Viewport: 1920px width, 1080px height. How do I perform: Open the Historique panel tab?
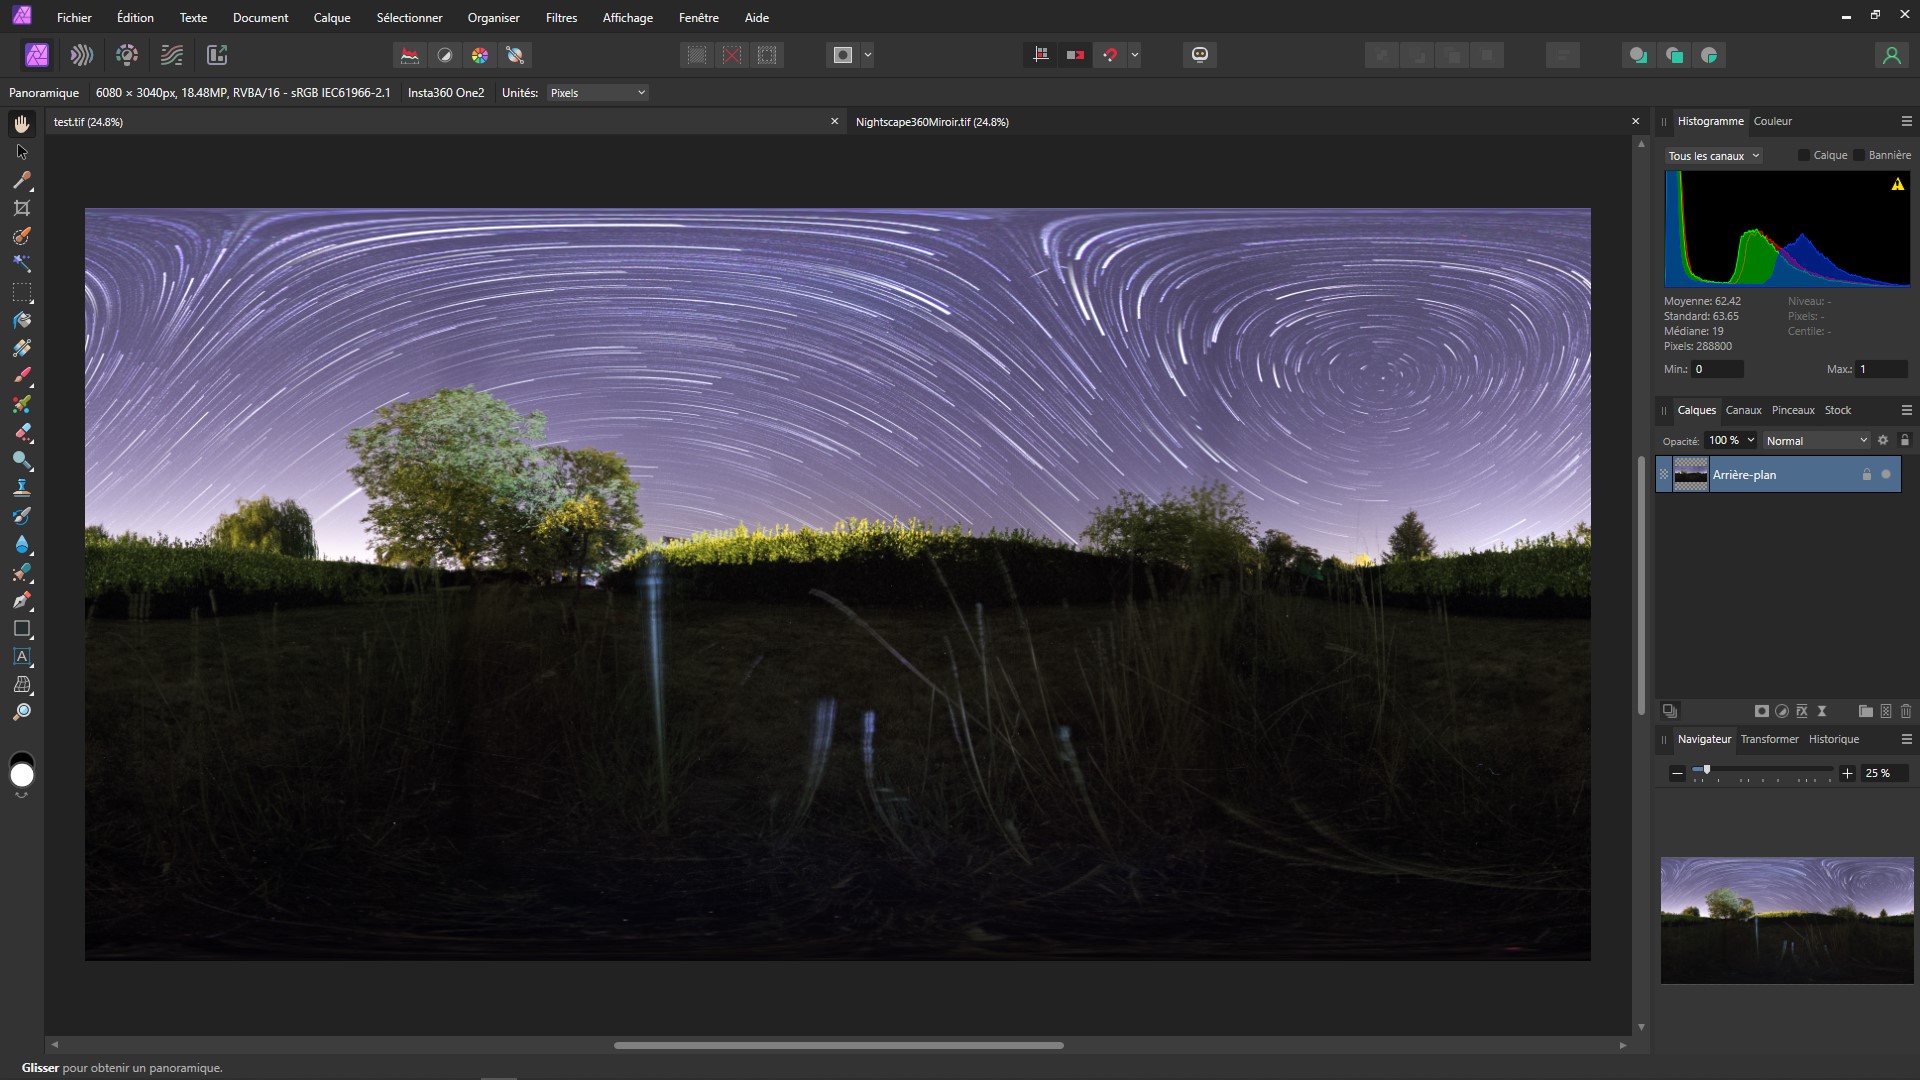click(x=1834, y=739)
